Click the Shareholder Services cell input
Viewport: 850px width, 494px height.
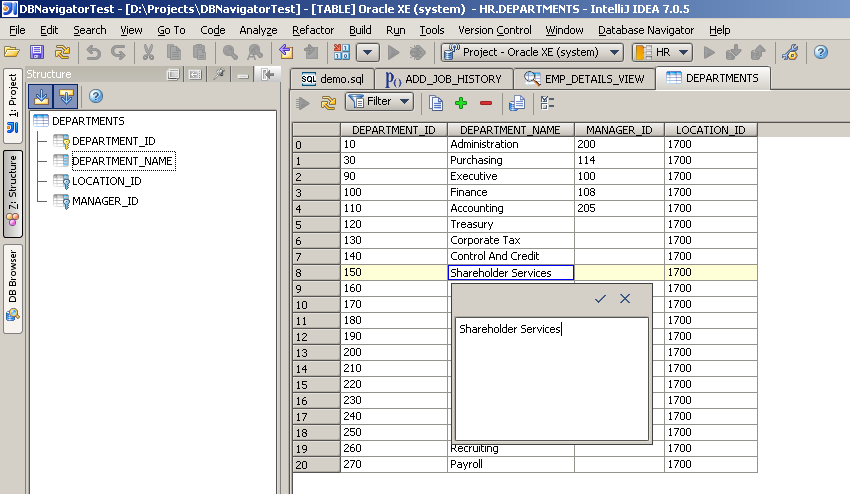point(511,273)
